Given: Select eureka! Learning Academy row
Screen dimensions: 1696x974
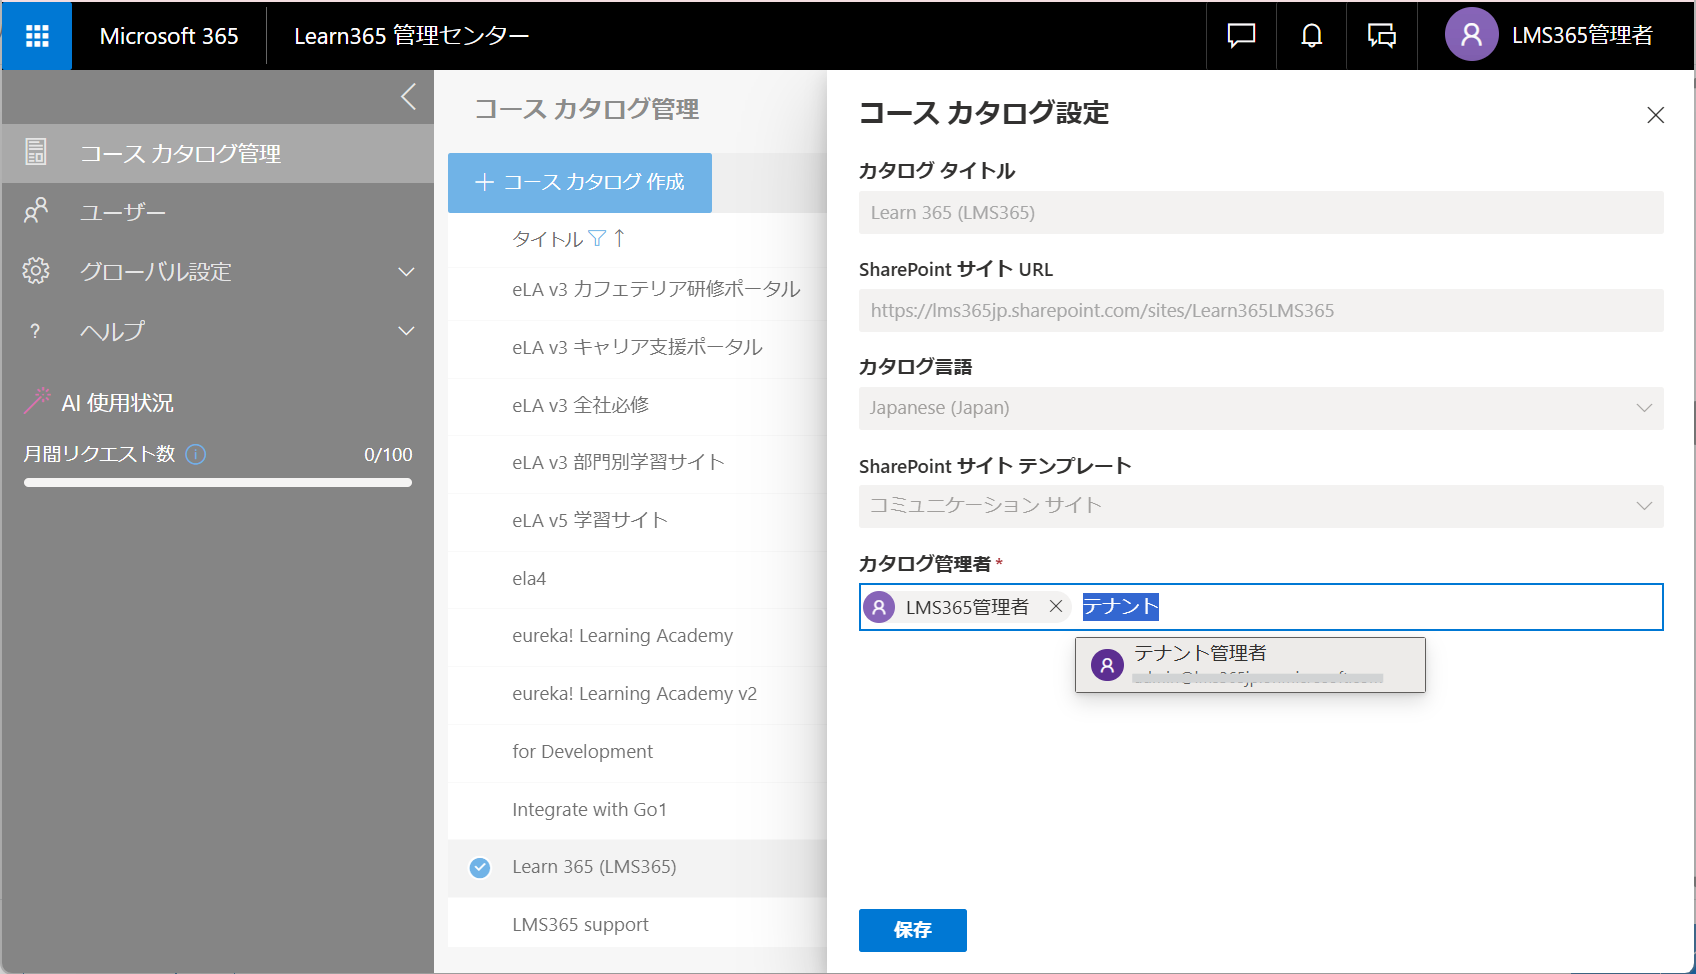Looking at the screenshot, I should point(637,636).
